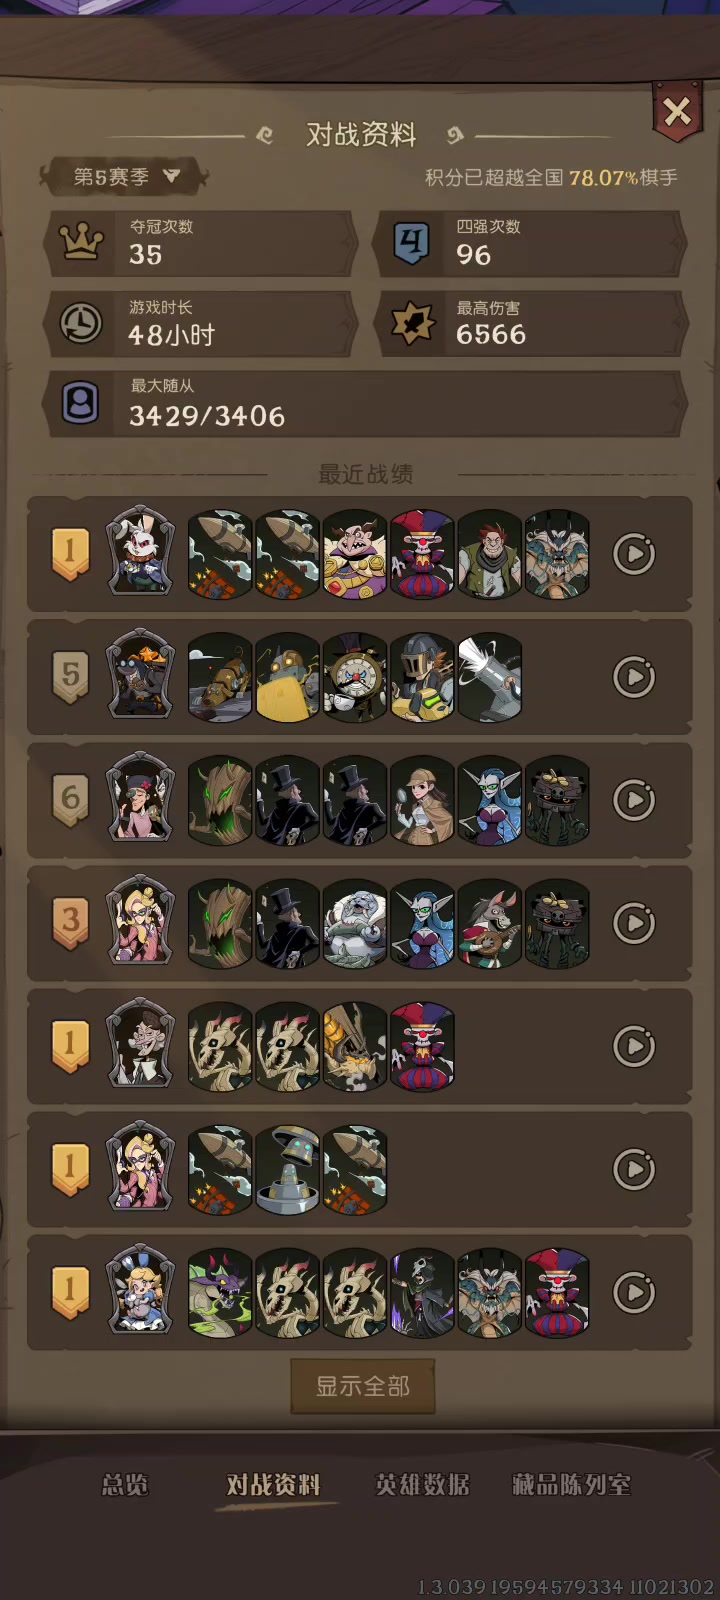The height and width of the screenshot is (1600, 720).
Task: Tap the first-place rank badge in top row
Action: (x=70, y=554)
